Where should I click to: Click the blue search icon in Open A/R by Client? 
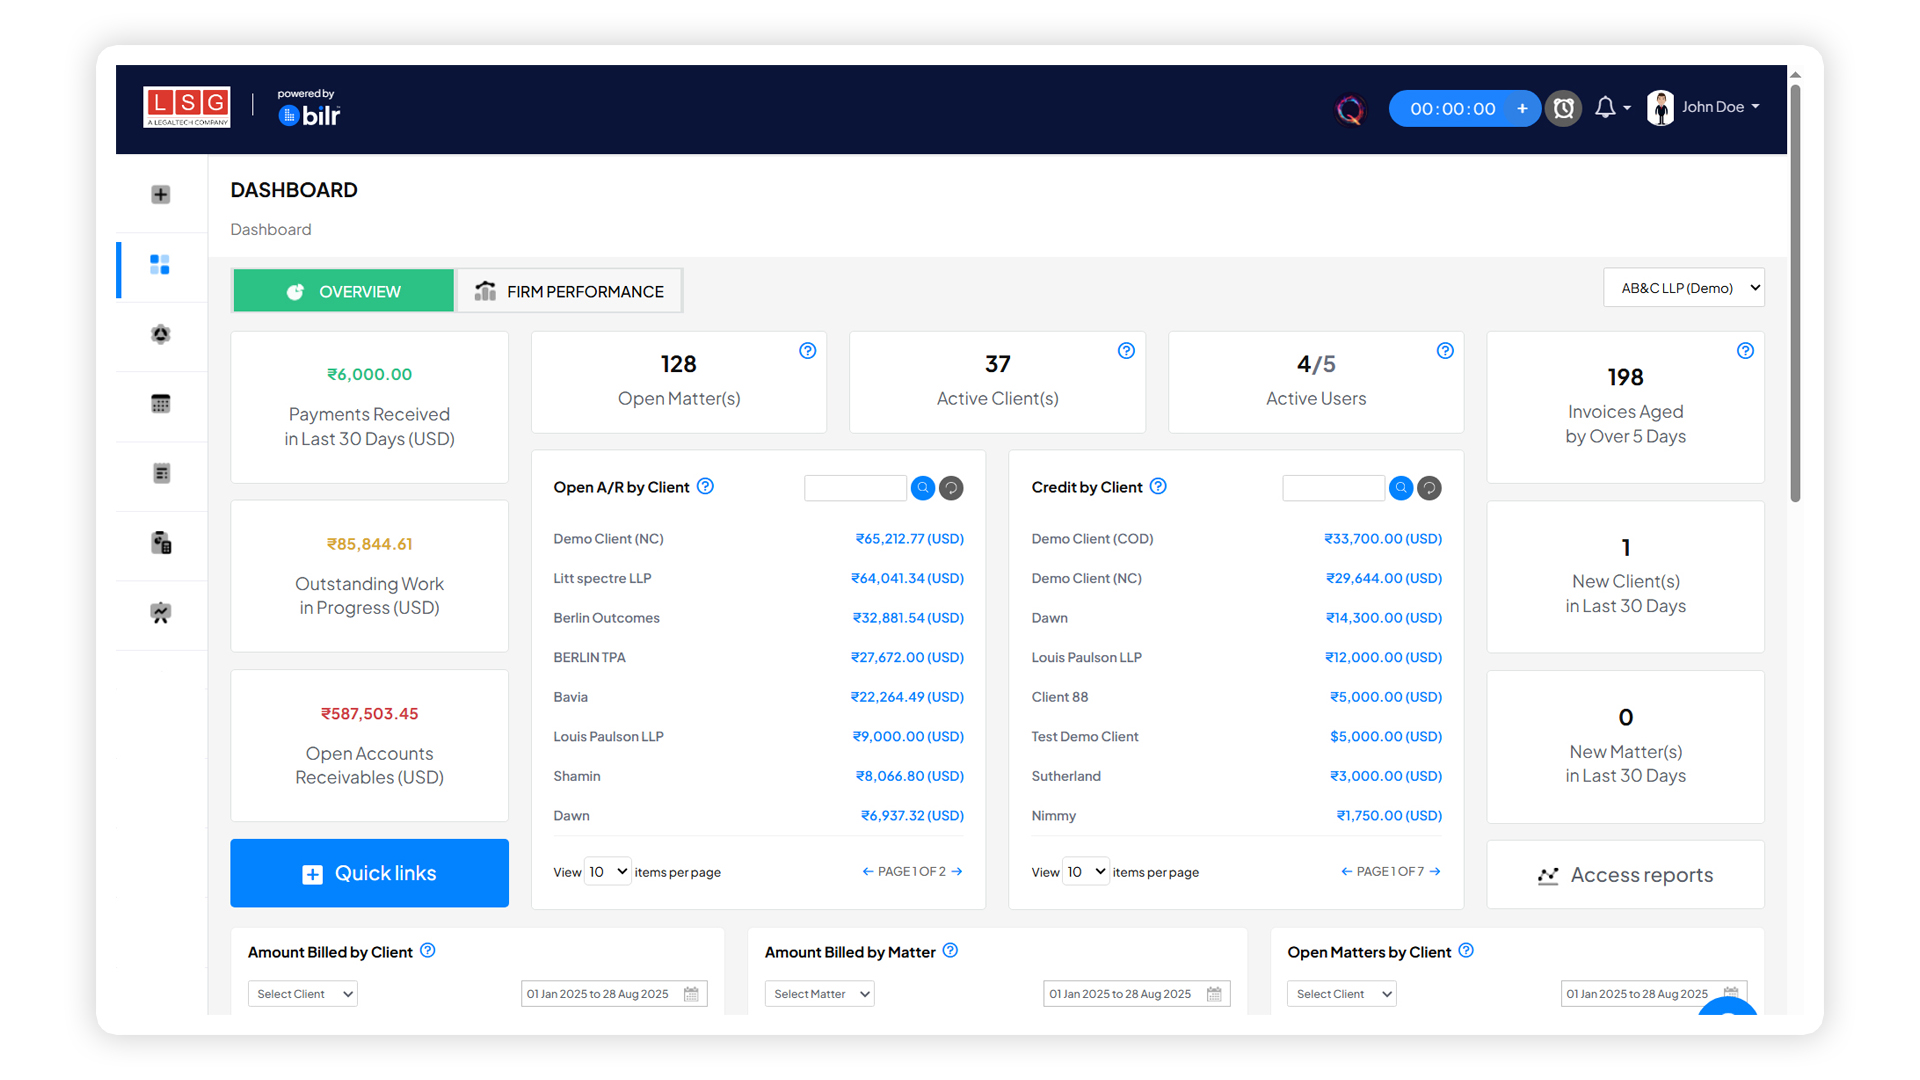[923, 488]
